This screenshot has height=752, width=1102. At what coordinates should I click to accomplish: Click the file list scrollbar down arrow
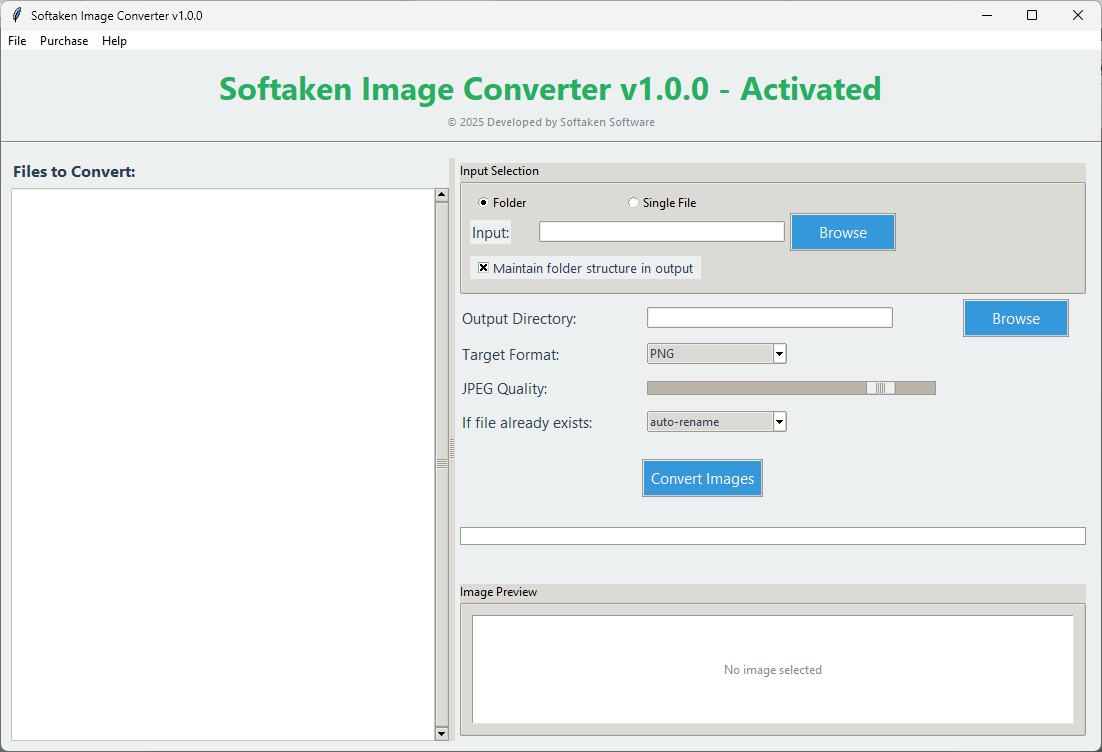click(442, 733)
